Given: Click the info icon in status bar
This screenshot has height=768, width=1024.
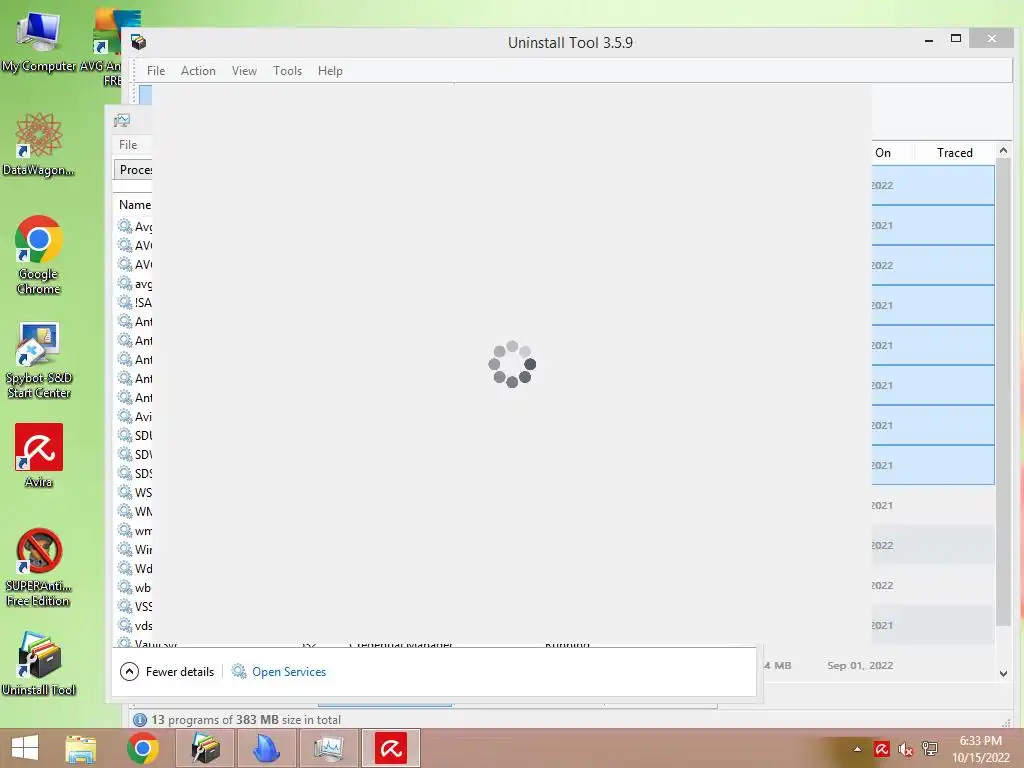Looking at the screenshot, I should click(x=140, y=720).
